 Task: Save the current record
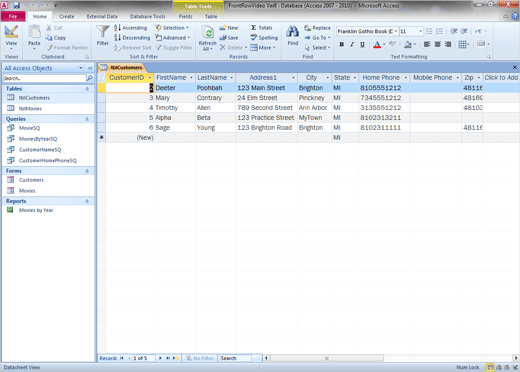point(229,38)
